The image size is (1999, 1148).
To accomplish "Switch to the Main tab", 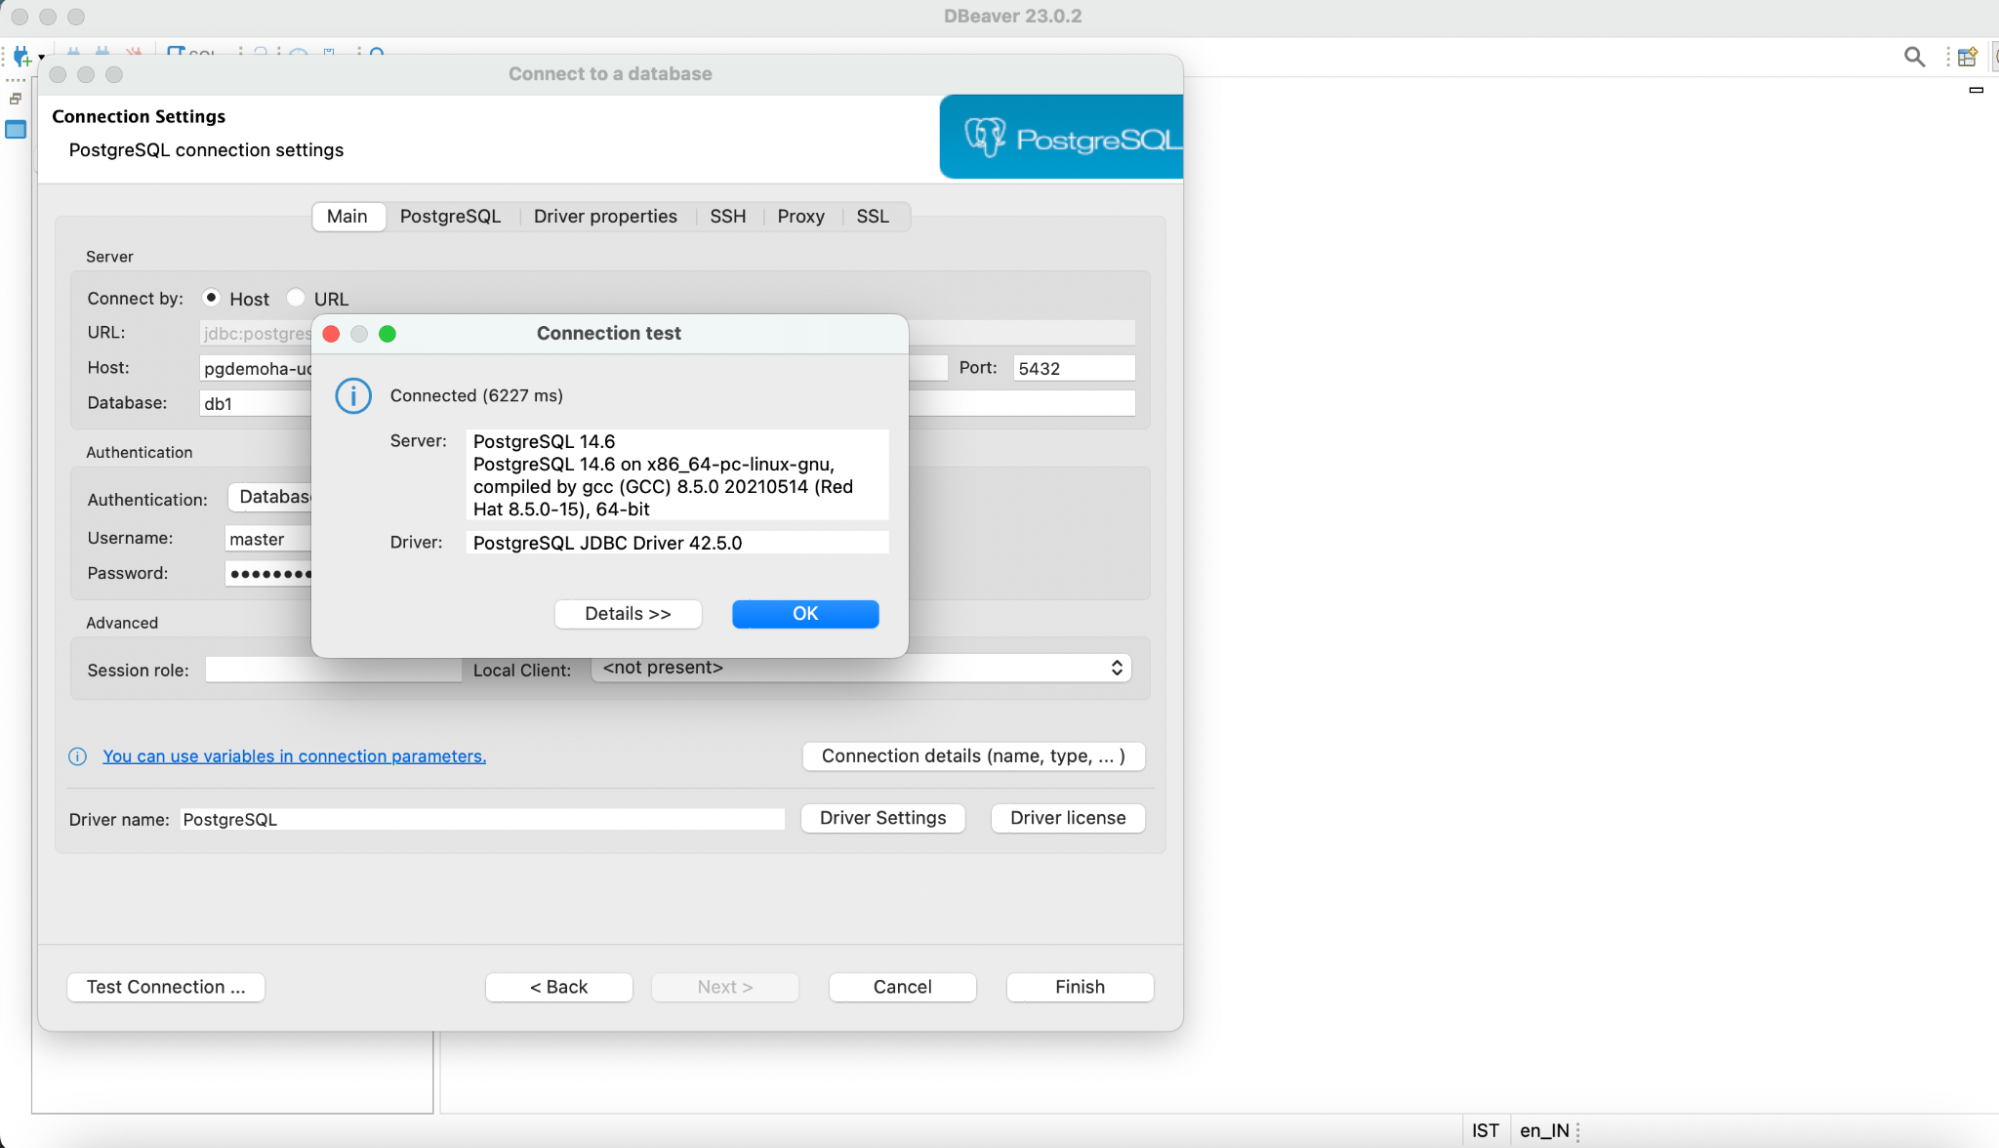I will point(347,216).
